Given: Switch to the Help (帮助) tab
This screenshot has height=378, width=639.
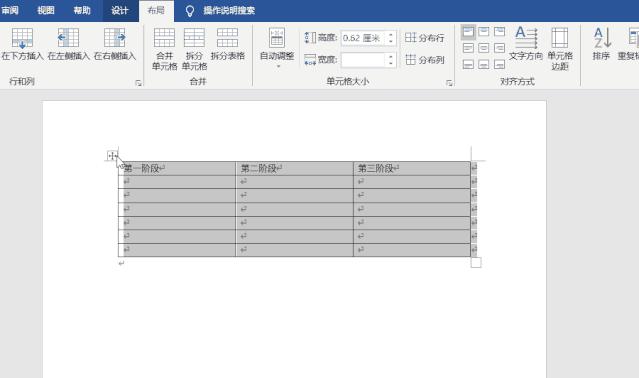Looking at the screenshot, I should point(82,11).
